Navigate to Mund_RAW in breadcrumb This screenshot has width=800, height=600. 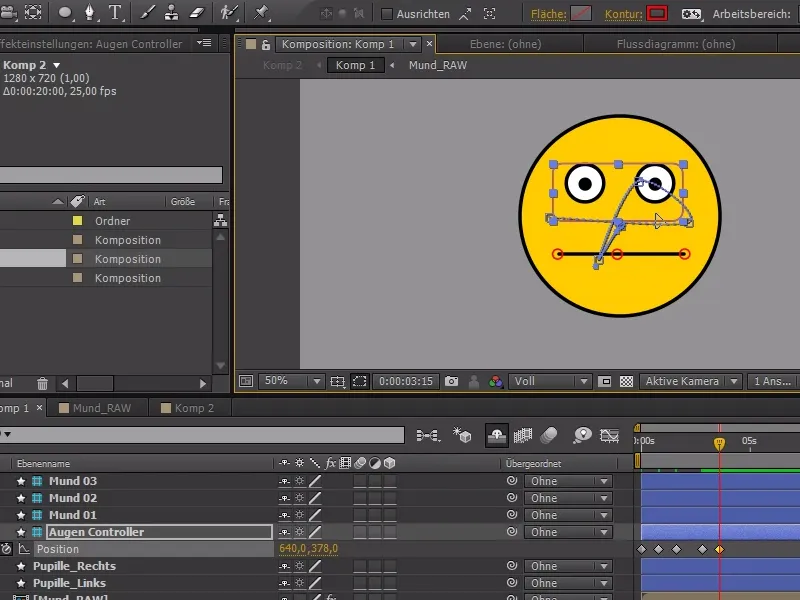point(438,65)
